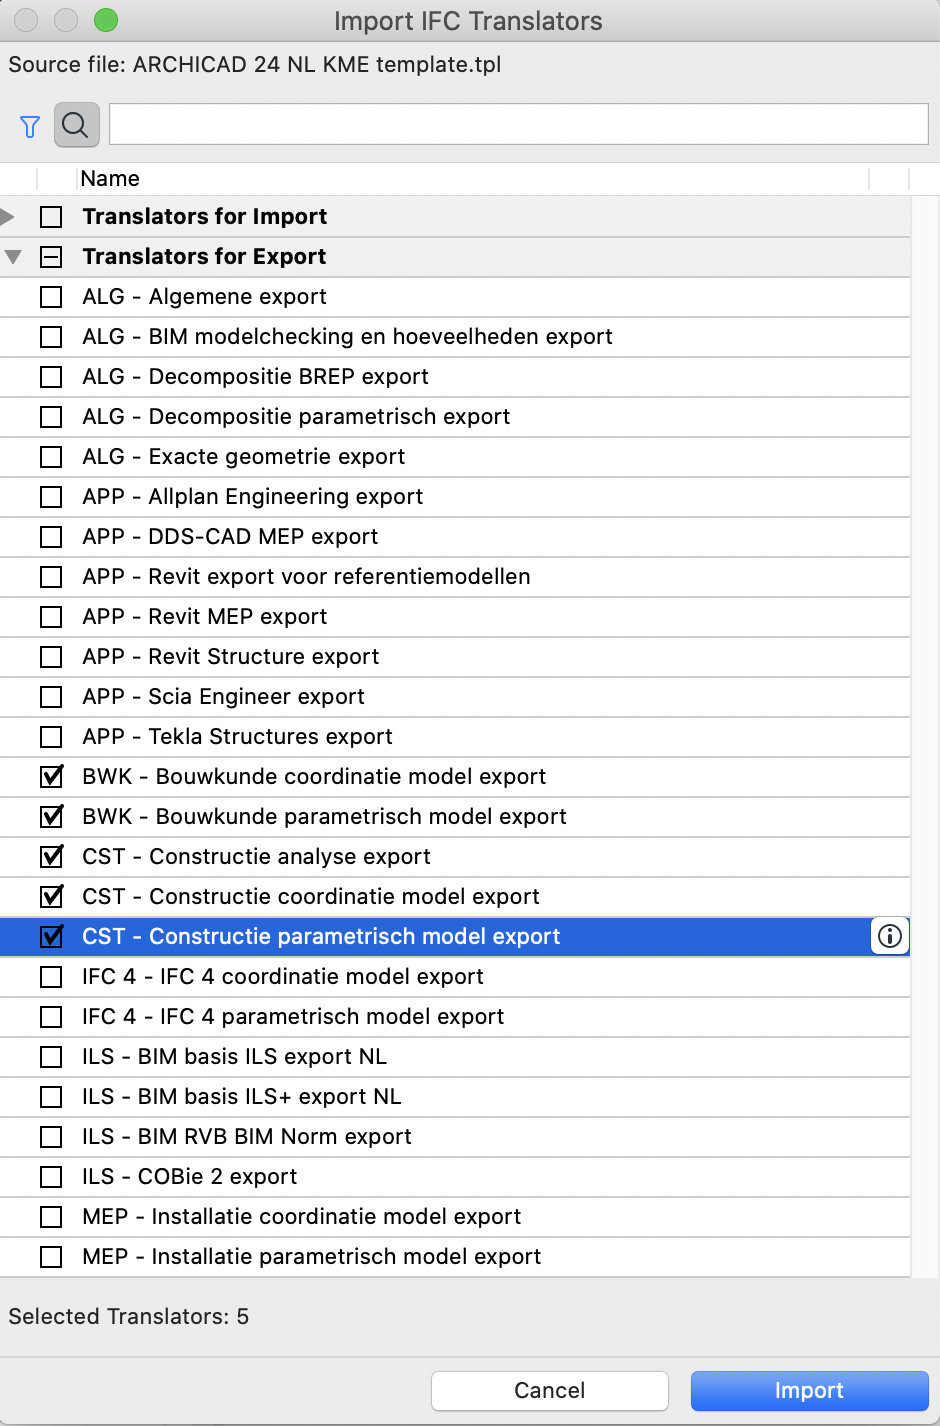The height and width of the screenshot is (1426, 940).
Task: Check APP - Revit MEP export checkbox
Action: (51, 617)
